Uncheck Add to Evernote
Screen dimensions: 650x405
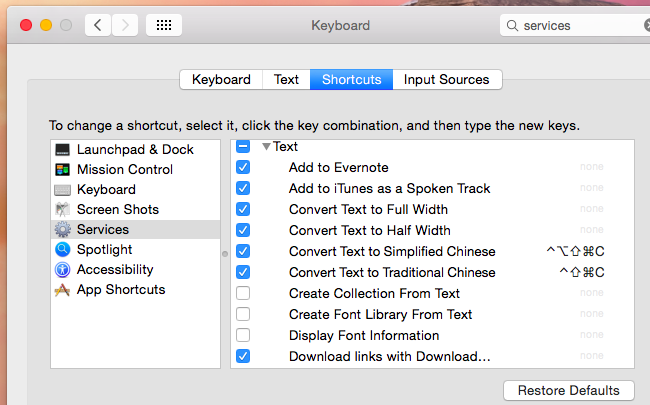(243, 167)
